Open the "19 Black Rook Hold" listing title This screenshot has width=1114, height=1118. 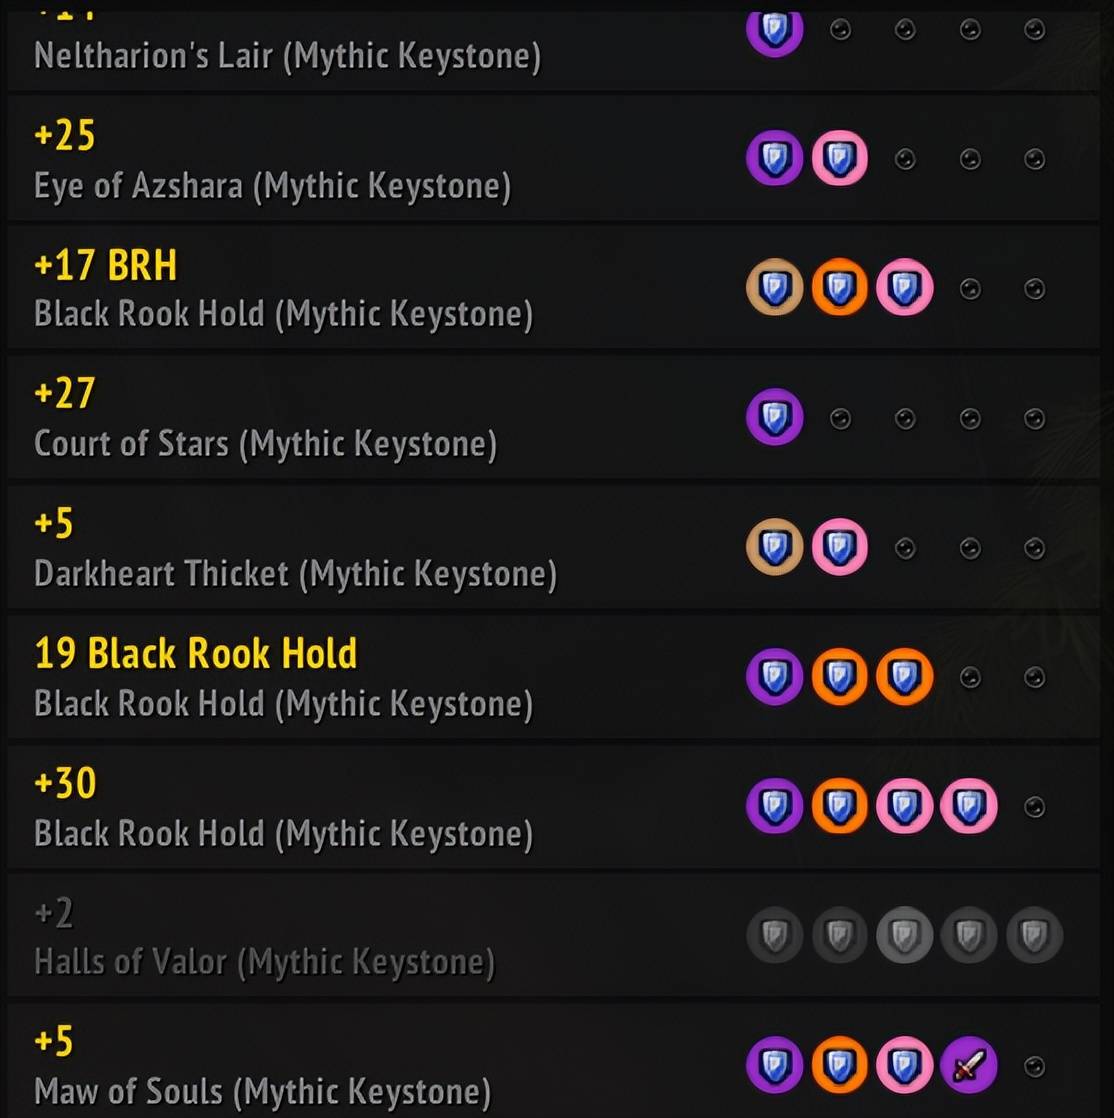tap(196, 654)
